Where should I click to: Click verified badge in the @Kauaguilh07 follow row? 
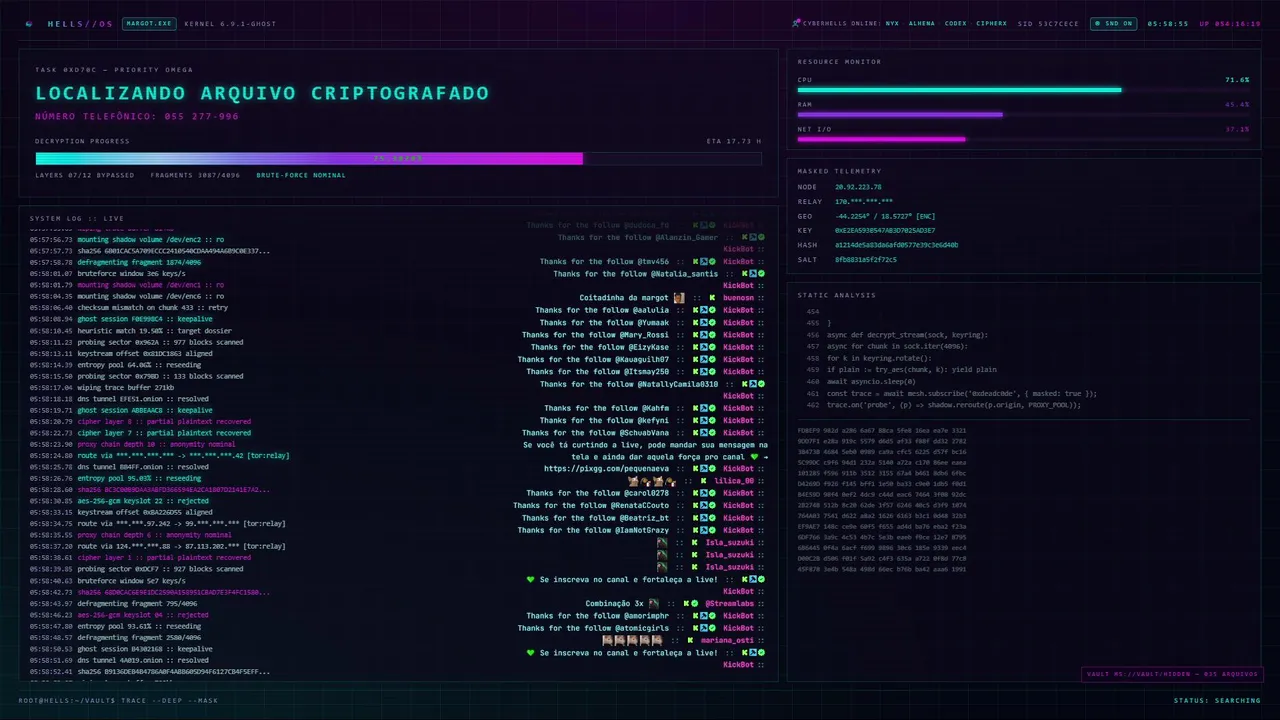point(712,359)
